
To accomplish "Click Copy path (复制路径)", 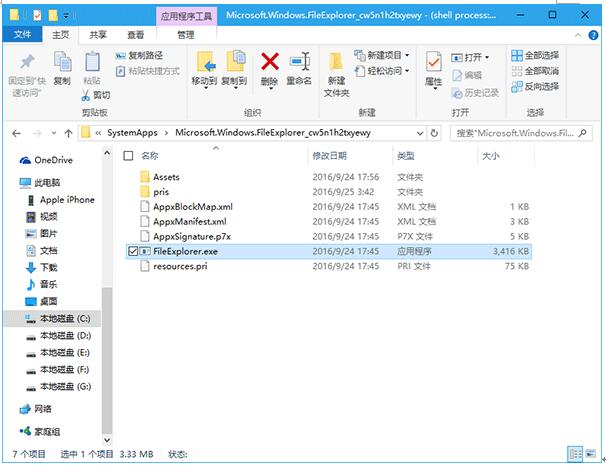I will (x=139, y=56).
